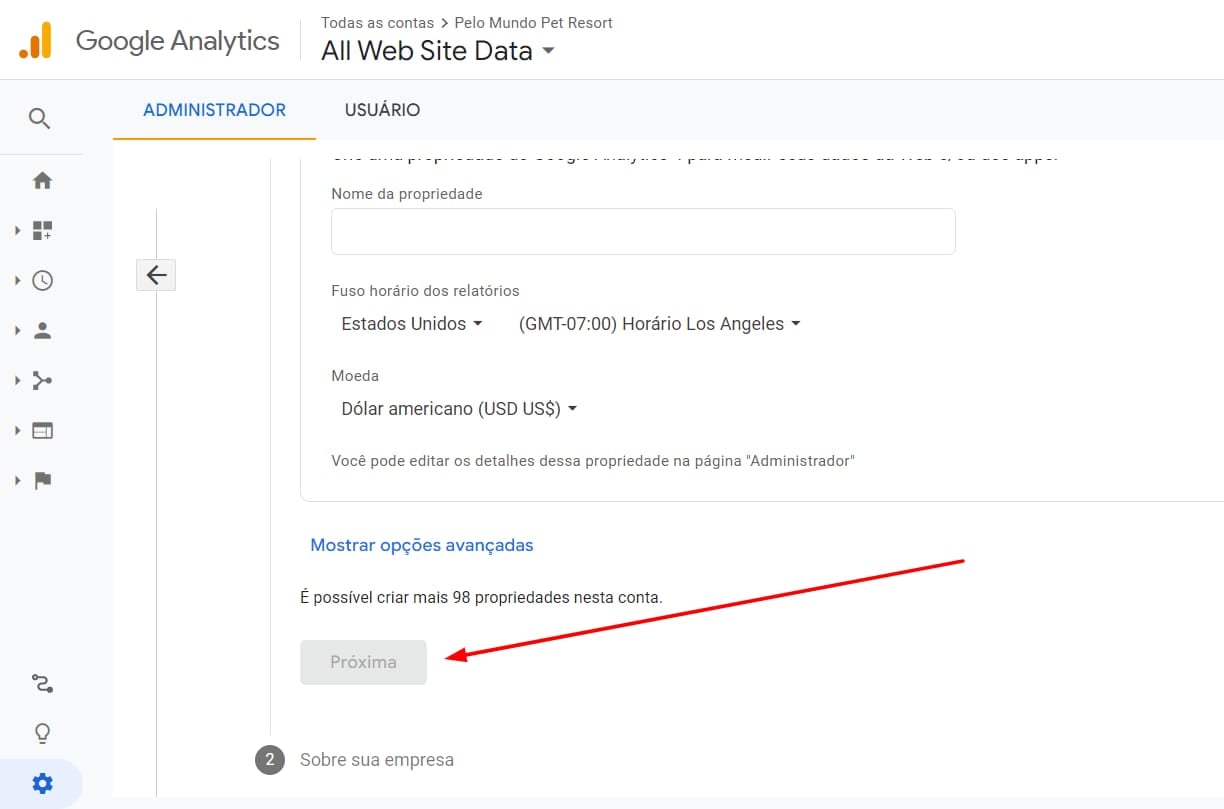The height and width of the screenshot is (809, 1224).
Task: Switch to the USUÁRIO tab
Action: click(382, 110)
